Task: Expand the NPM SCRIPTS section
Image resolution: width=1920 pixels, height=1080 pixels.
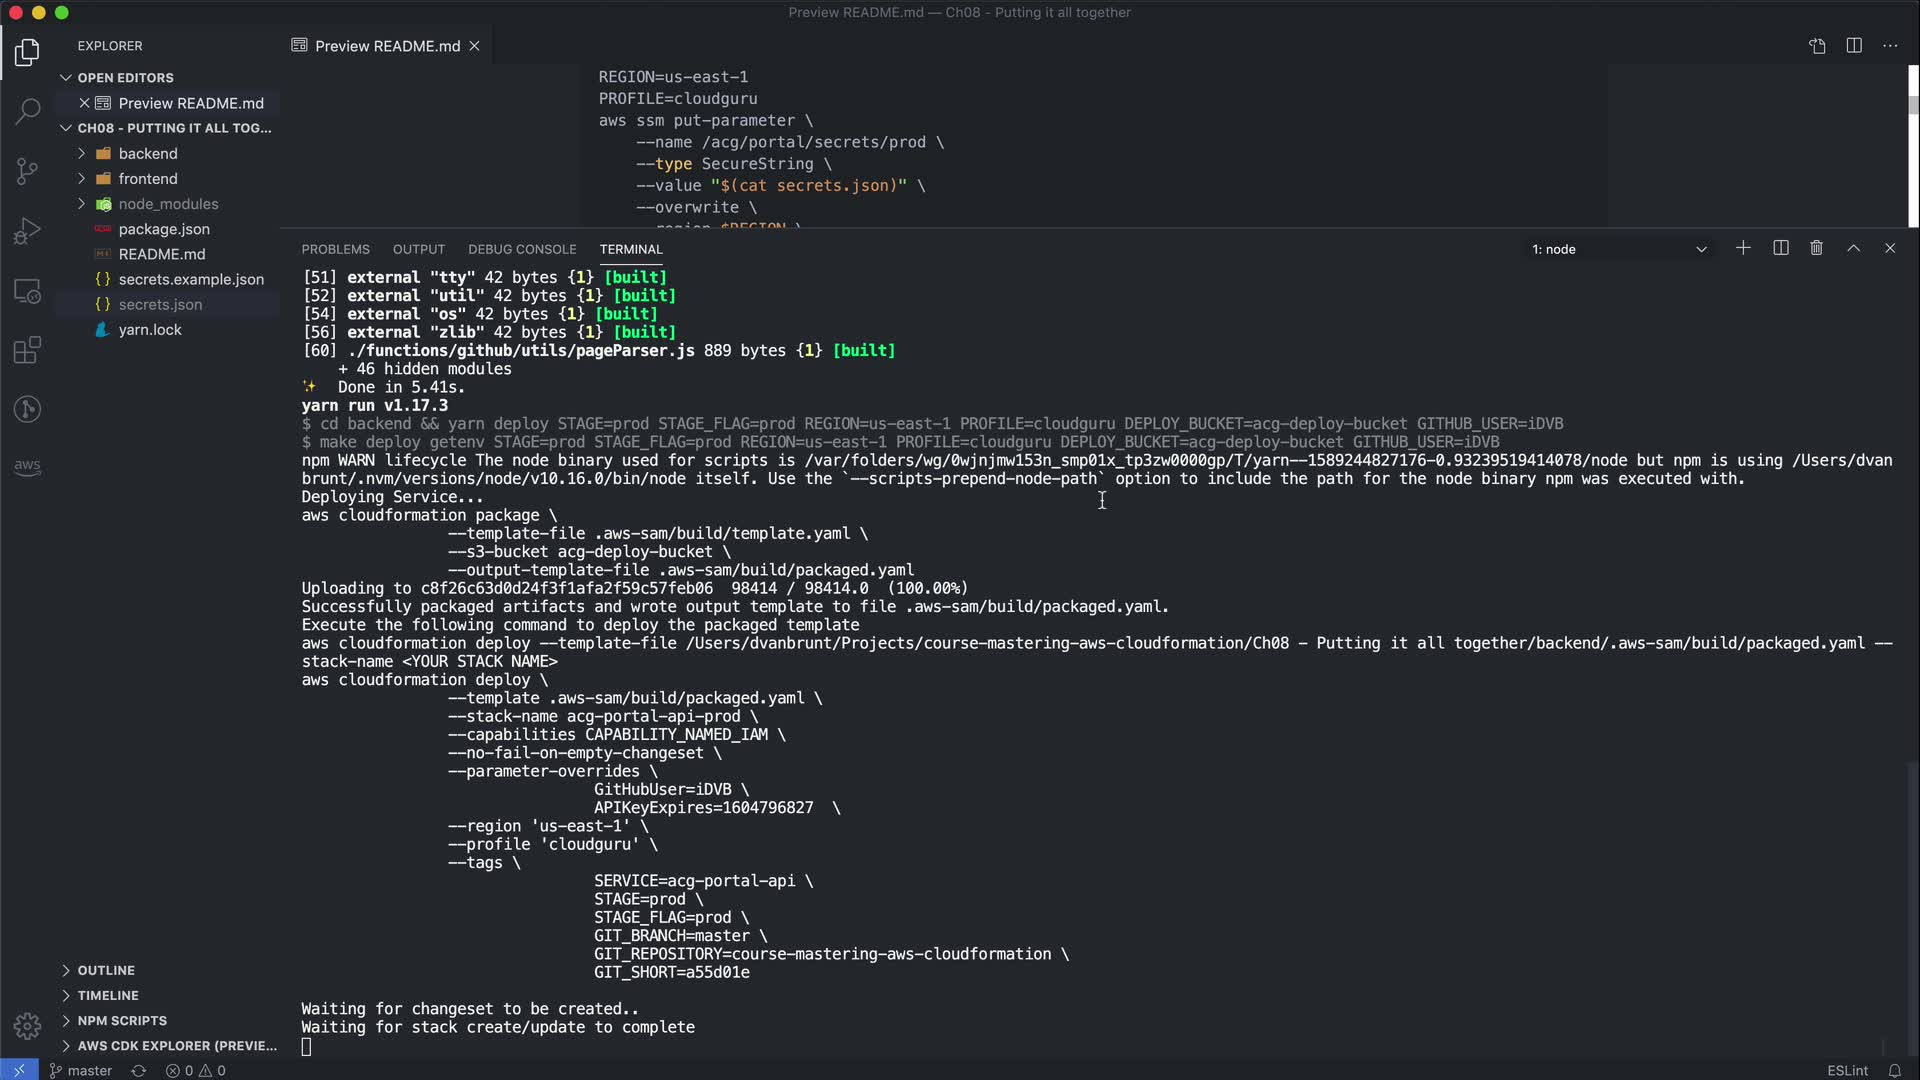Action: 121,1020
